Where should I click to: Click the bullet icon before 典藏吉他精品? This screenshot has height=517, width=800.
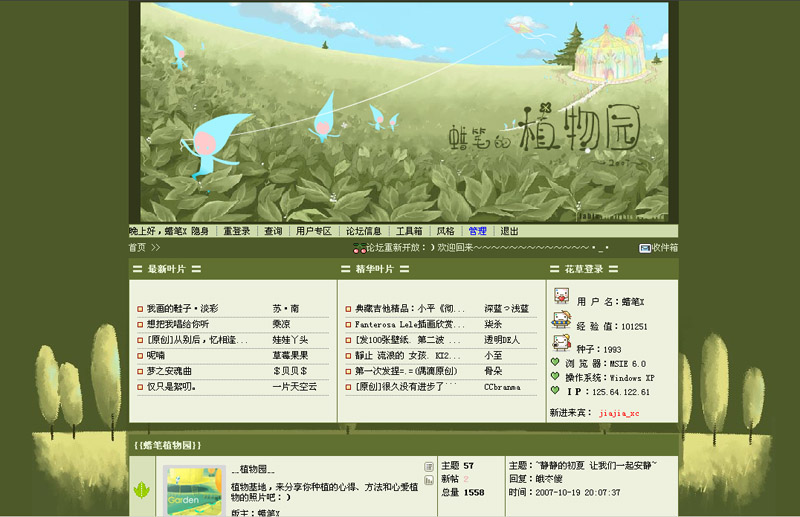(x=348, y=309)
